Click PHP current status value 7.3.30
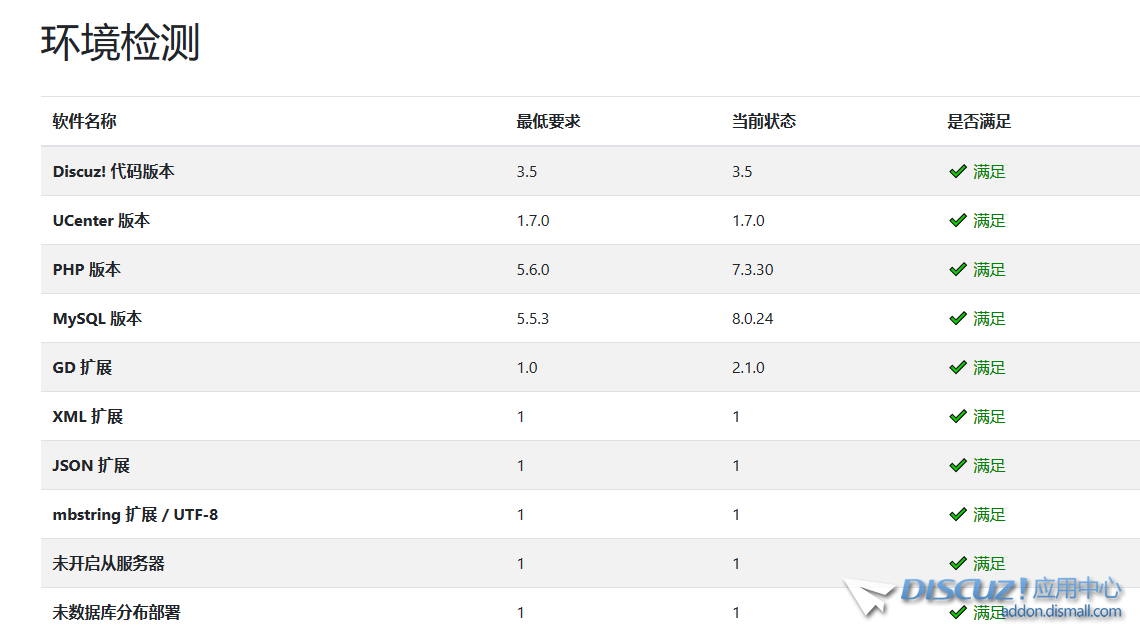 [752, 270]
